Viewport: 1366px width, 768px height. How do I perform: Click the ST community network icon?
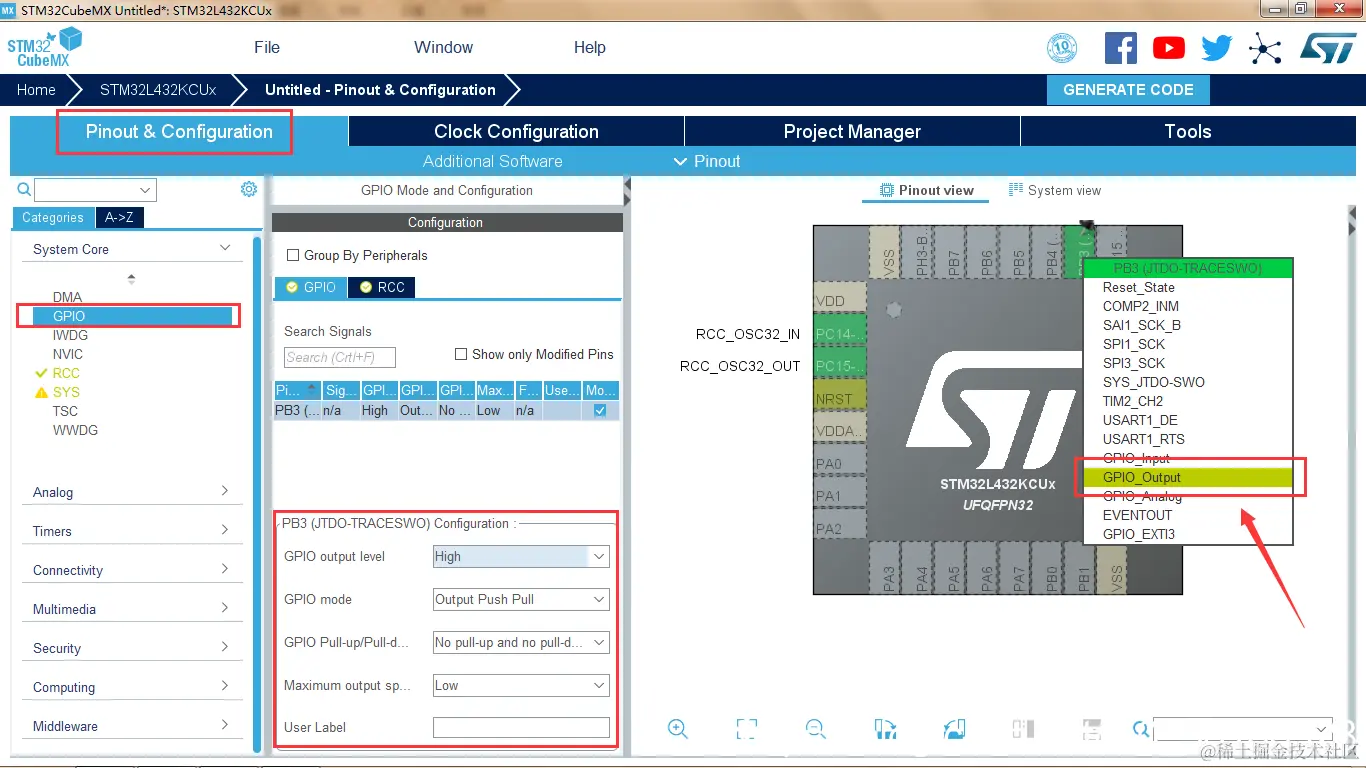tap(1265, 48)
